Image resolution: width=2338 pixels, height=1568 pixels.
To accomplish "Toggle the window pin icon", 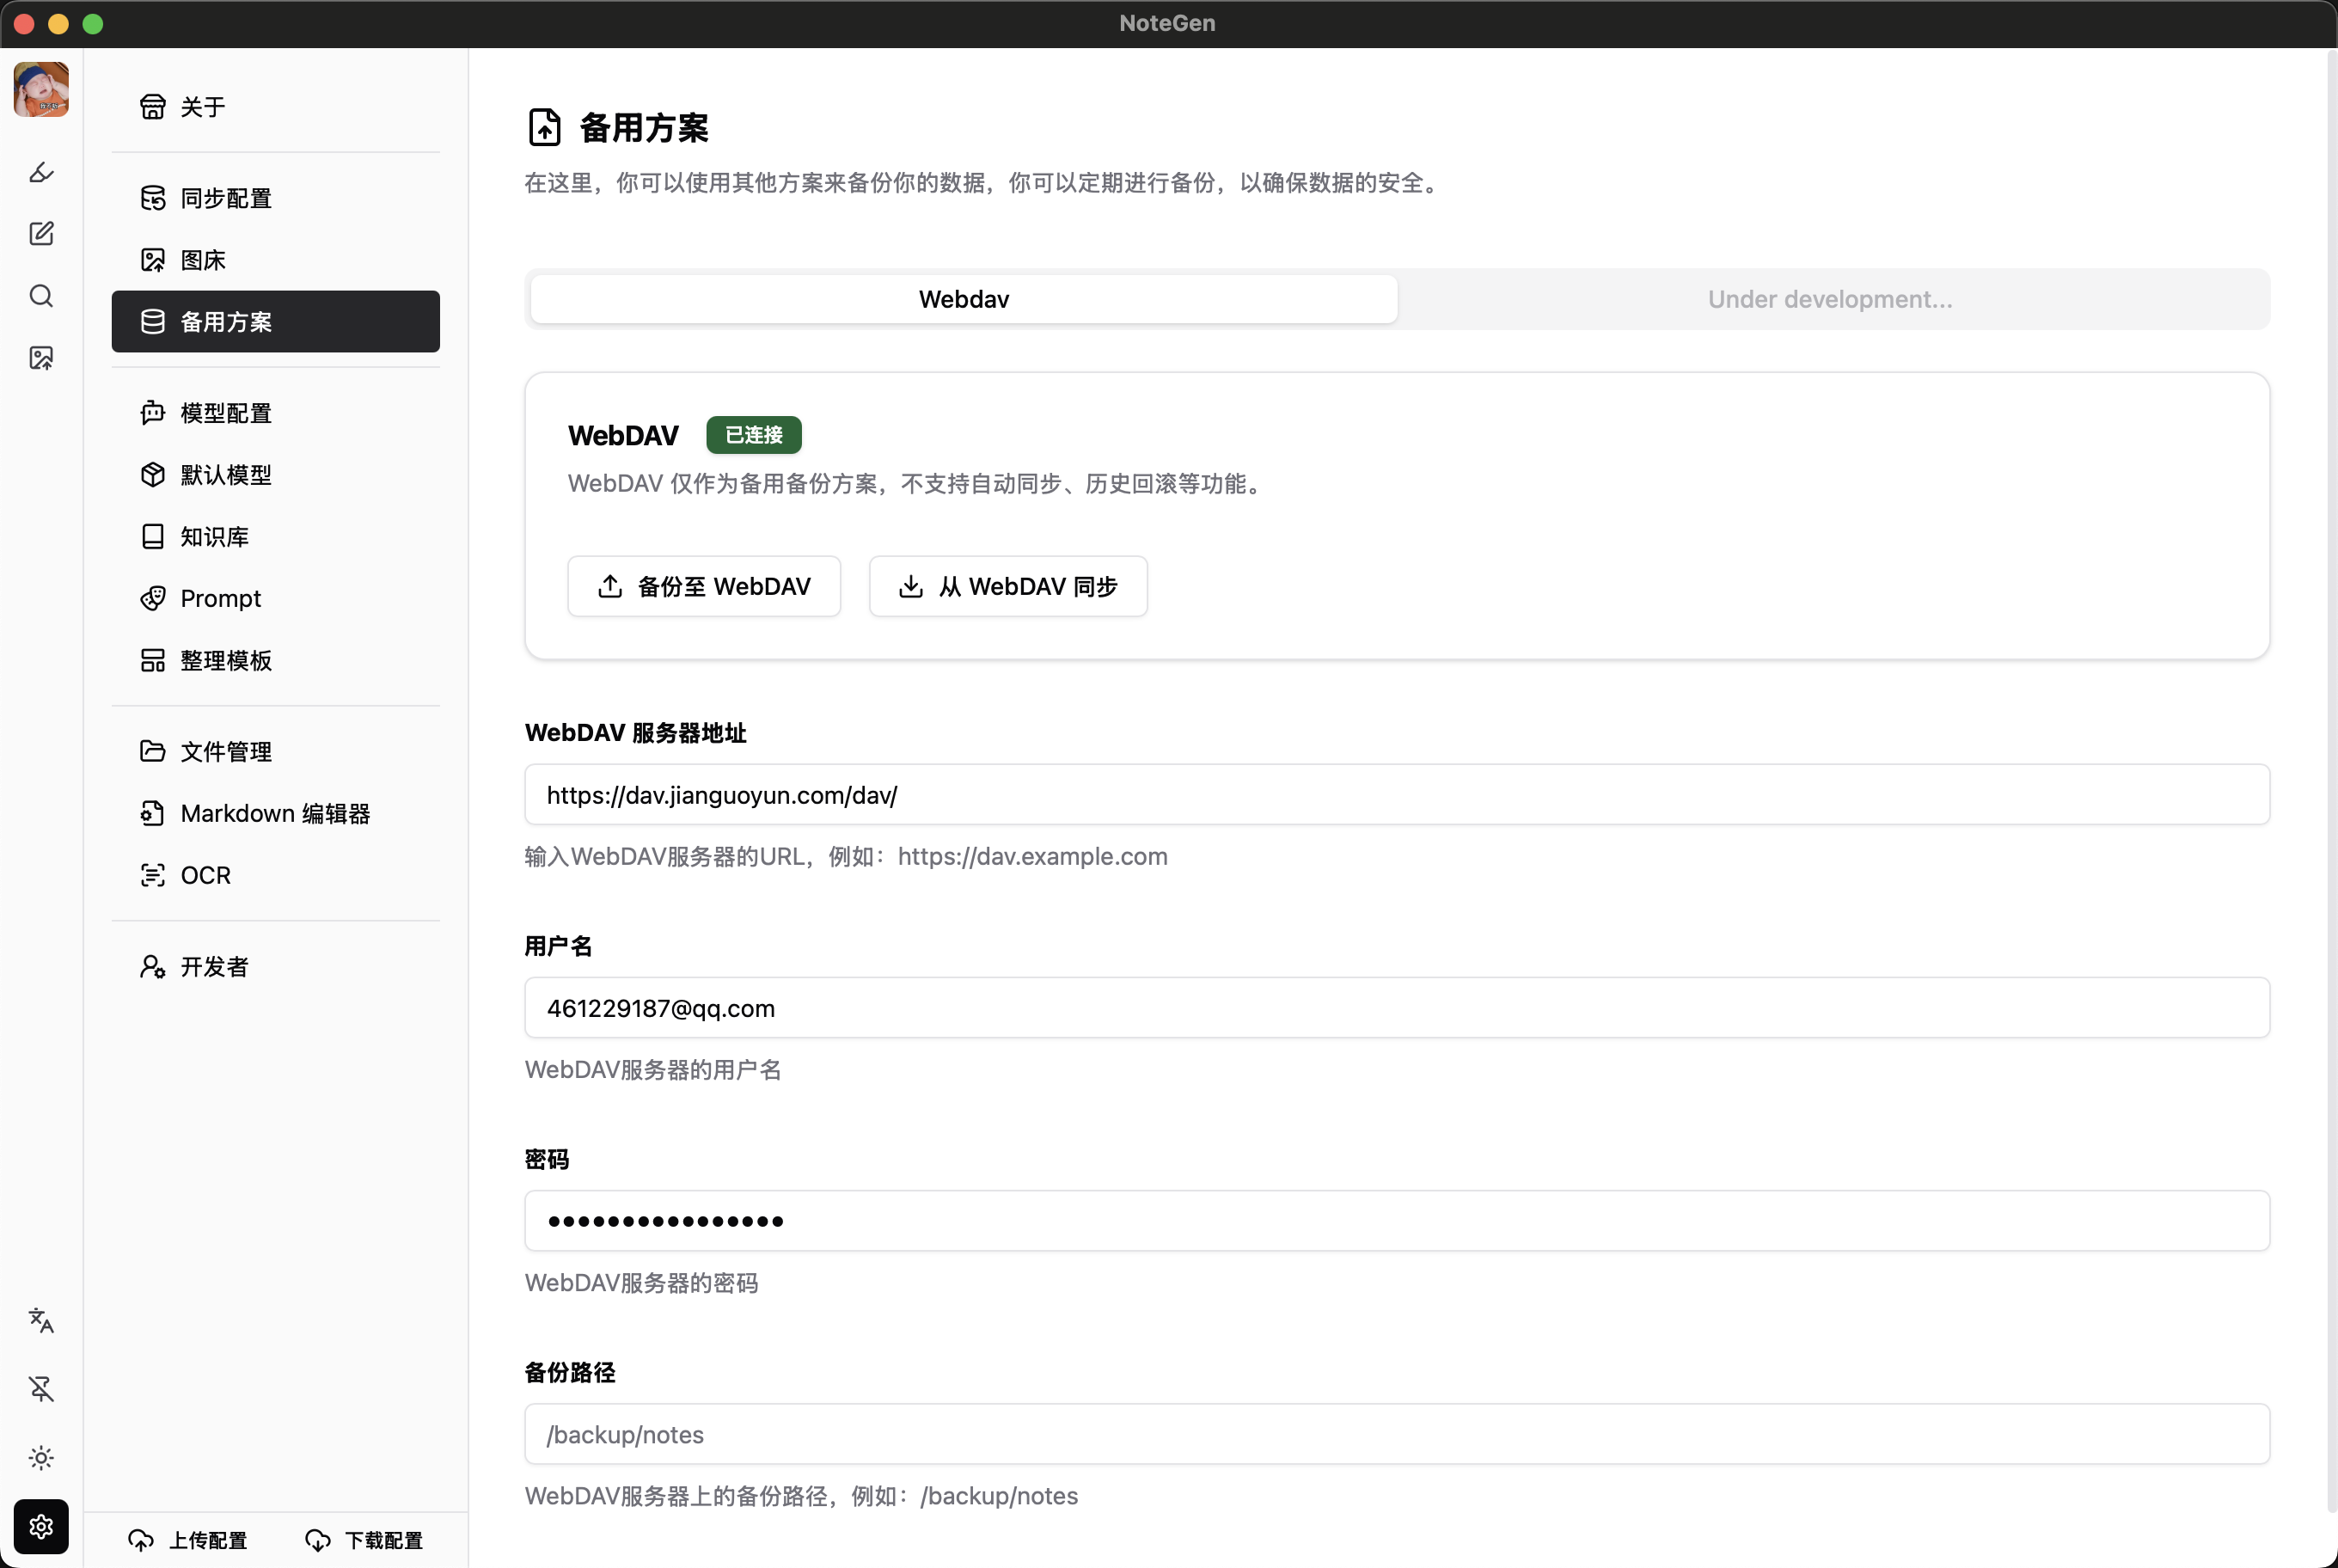I will tap(41, 1389).
